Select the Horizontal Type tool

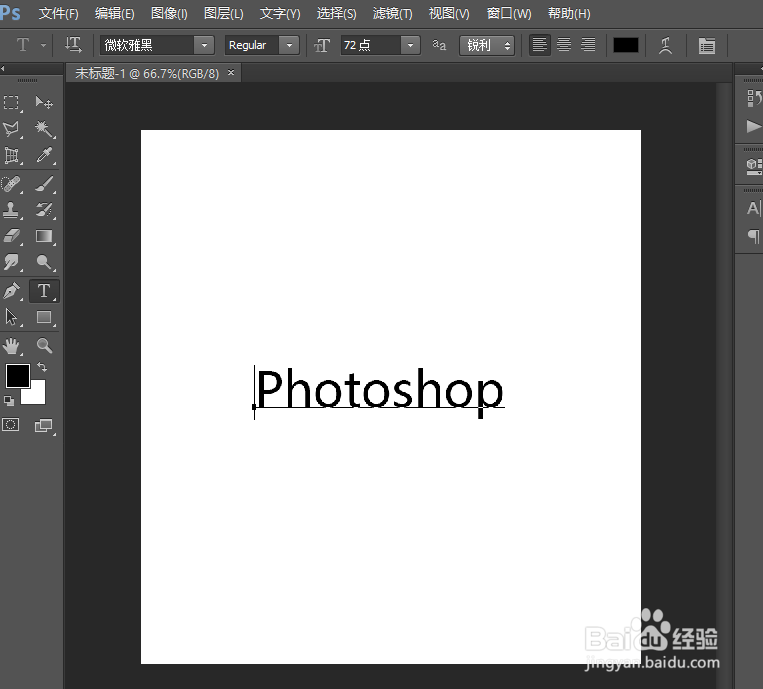(44, 291)
